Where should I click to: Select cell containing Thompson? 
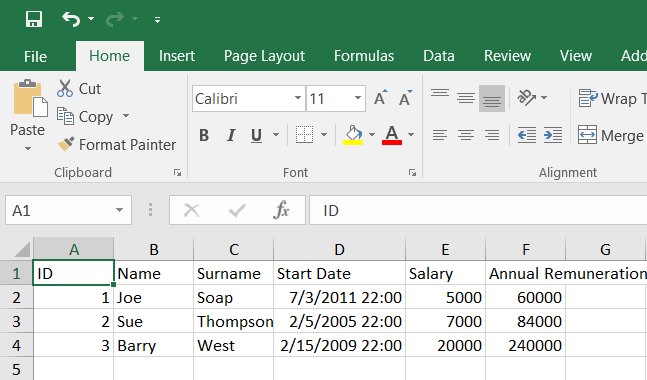(234, 321)
